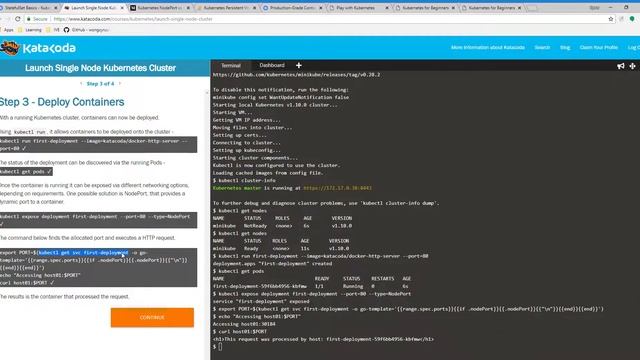The height and width of the screenshot is (360, 640).
Task: Open the Blog link in header
Action: point(565,47)
